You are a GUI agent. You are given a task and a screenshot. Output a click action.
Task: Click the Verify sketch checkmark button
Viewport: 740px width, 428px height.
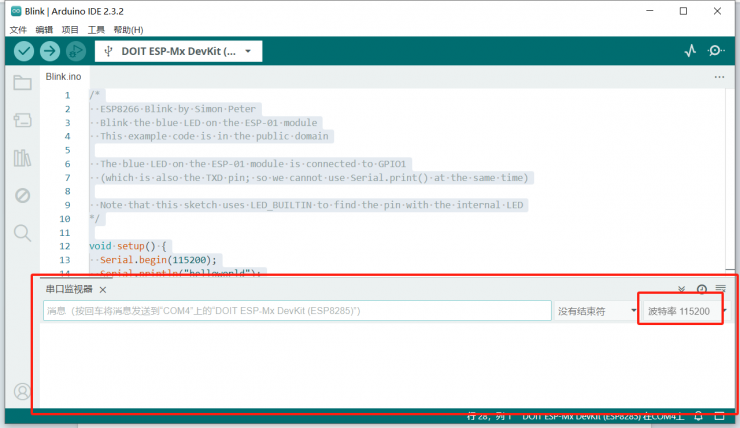click(24, 51)
